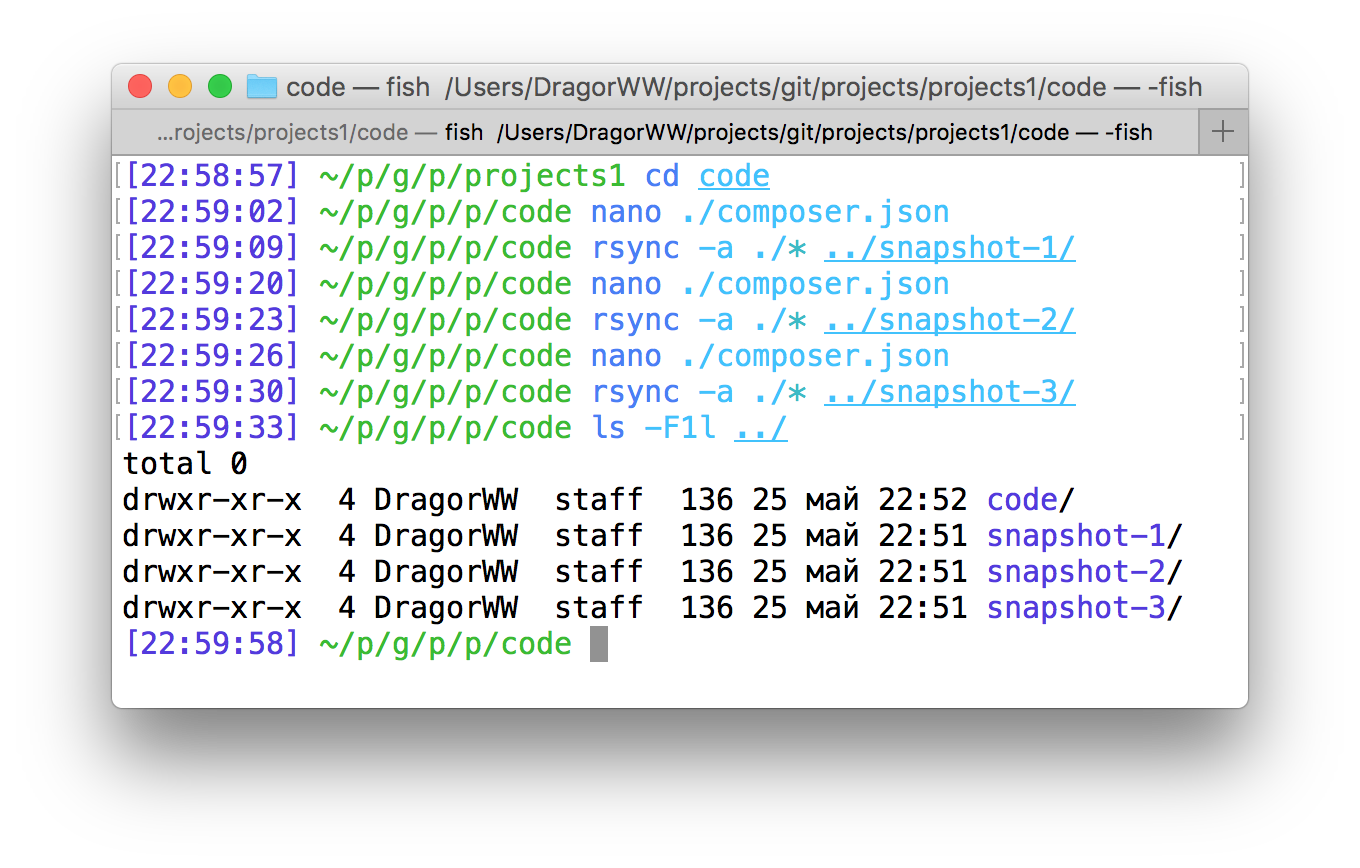Viewport: 1360px width, 868px height.
Task: Click the [22:59:33] timestamp
Action: (212, 428)
